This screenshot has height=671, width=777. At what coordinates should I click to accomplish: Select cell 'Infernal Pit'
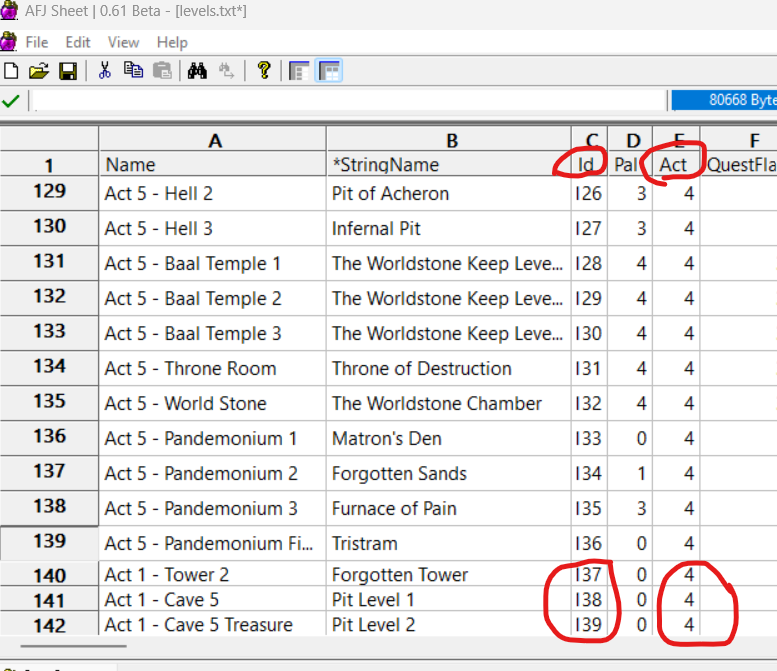click(x=448, y=228)
